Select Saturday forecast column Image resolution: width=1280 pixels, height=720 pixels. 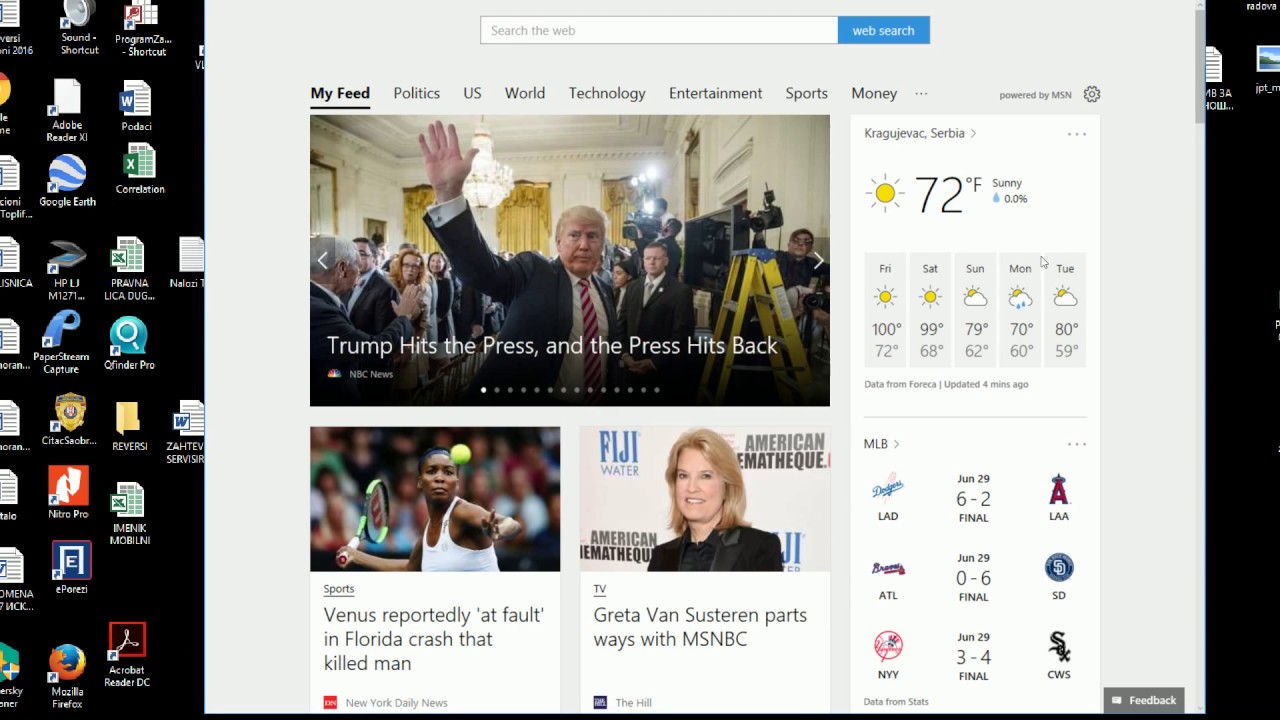pyautogui.click(x=930, y=310)
